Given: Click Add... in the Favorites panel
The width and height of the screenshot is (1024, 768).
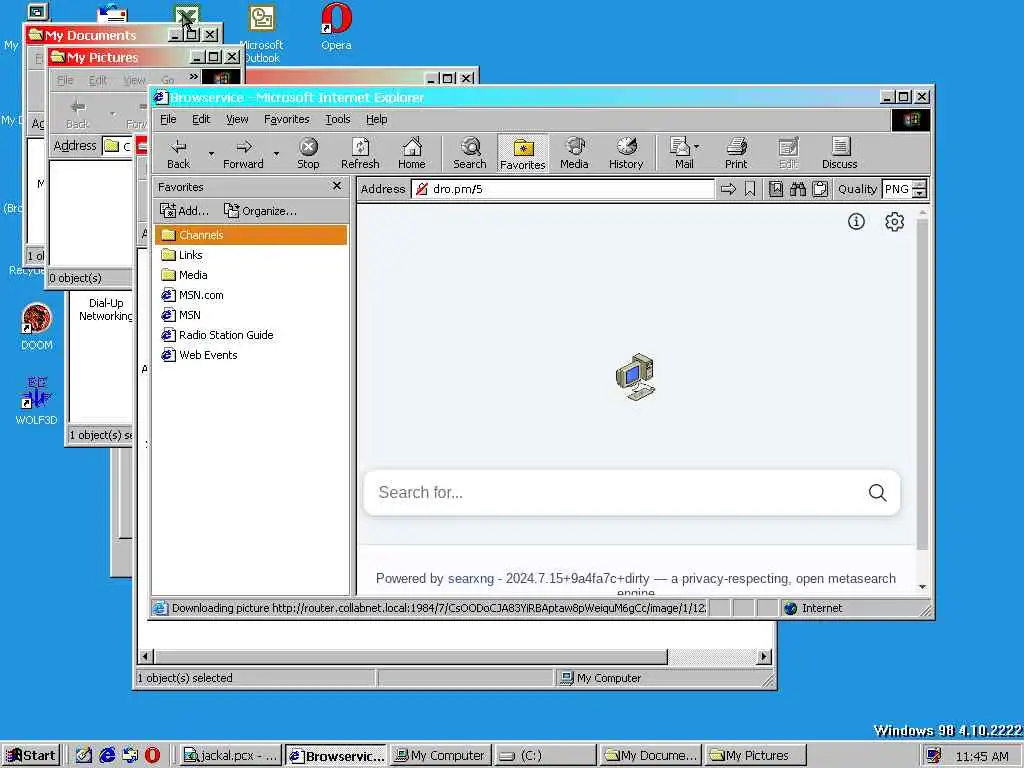Looking at the screenshot, I should click(x=185, y=211).
